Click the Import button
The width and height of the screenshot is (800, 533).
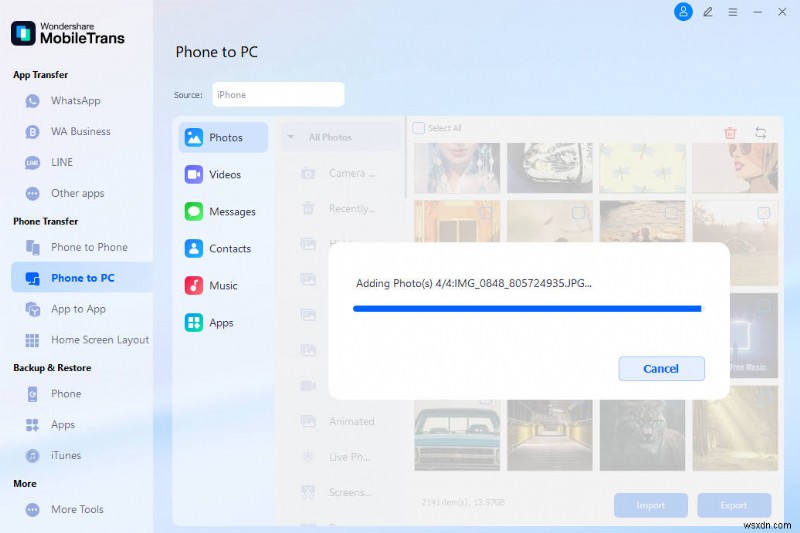point(651,505)
